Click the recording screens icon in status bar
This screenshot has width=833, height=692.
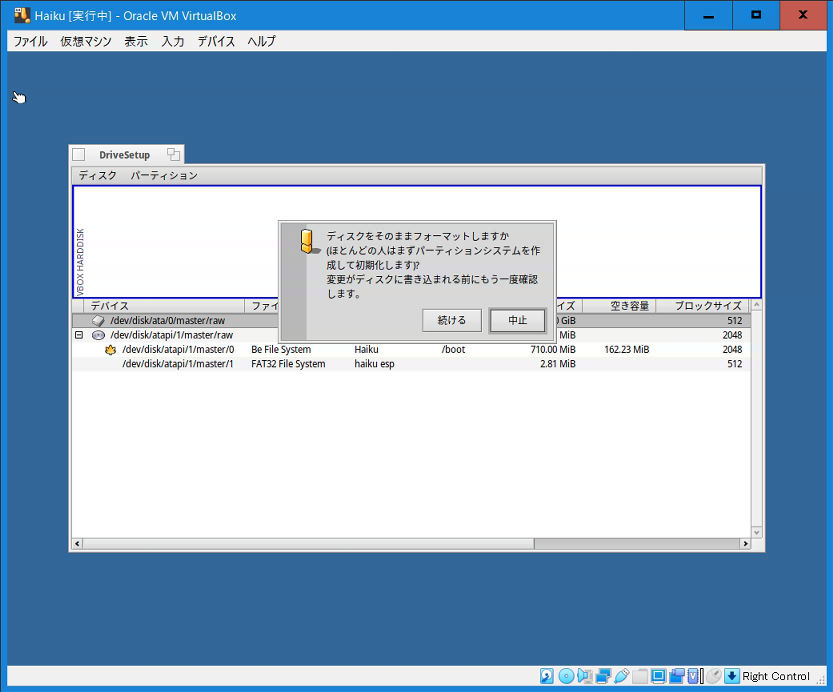(x=676, y=676)
